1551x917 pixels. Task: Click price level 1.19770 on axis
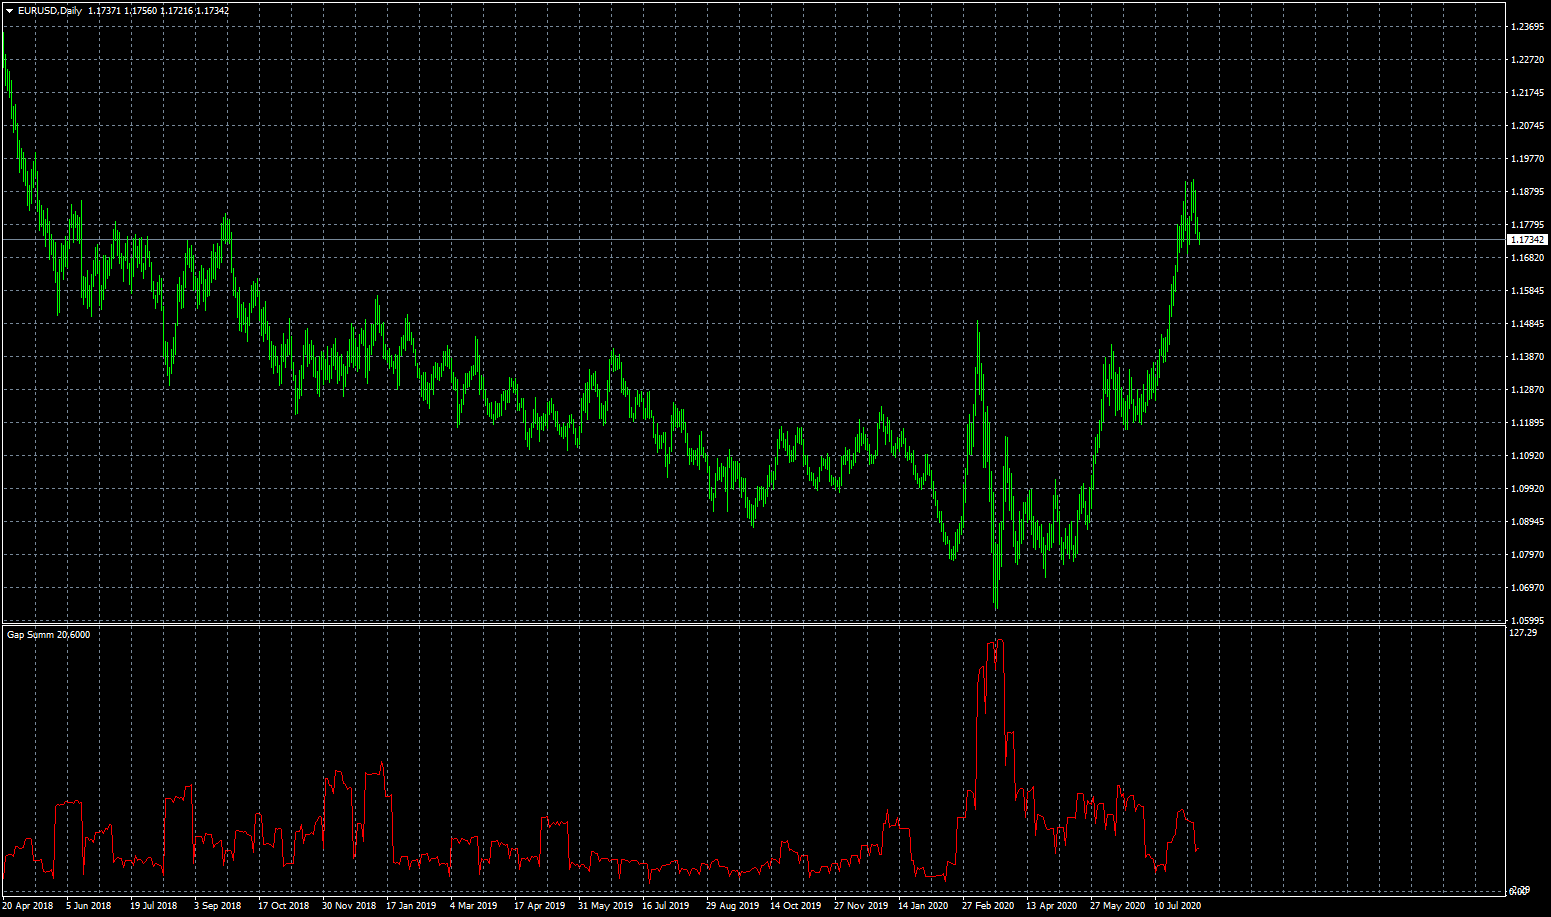pos(1527,159)
